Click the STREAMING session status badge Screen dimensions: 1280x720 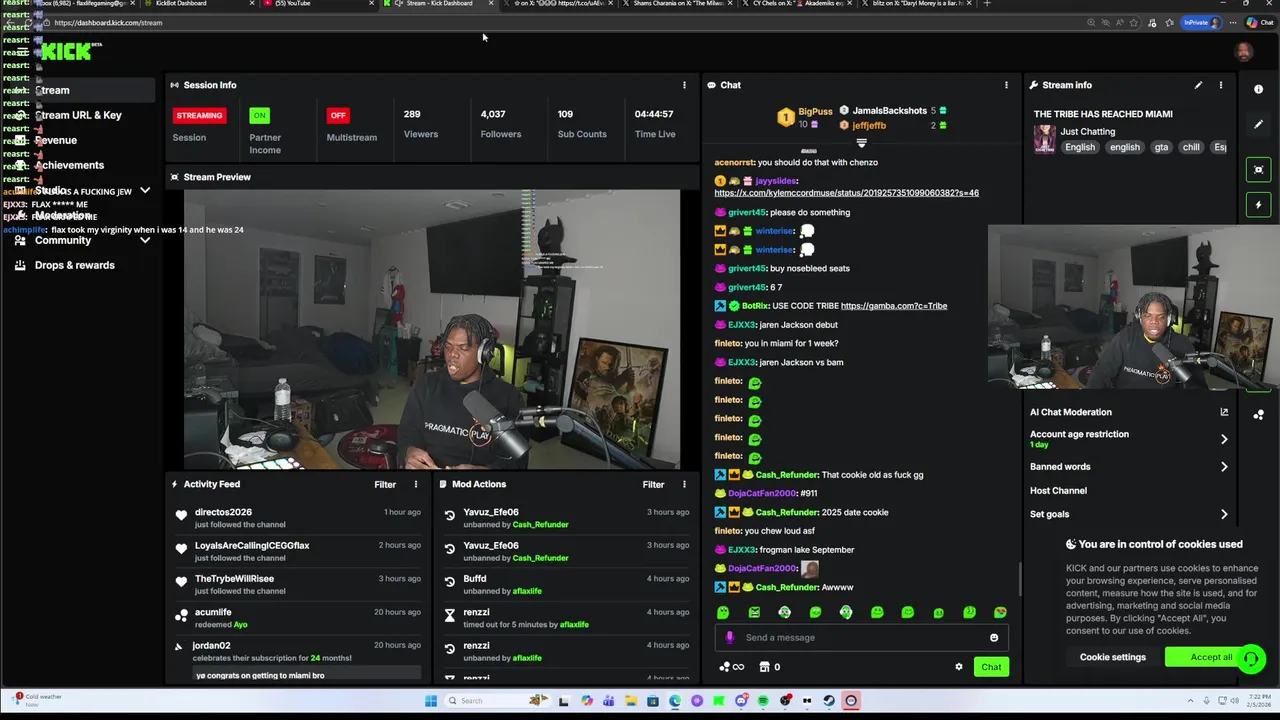coord(199,115)
